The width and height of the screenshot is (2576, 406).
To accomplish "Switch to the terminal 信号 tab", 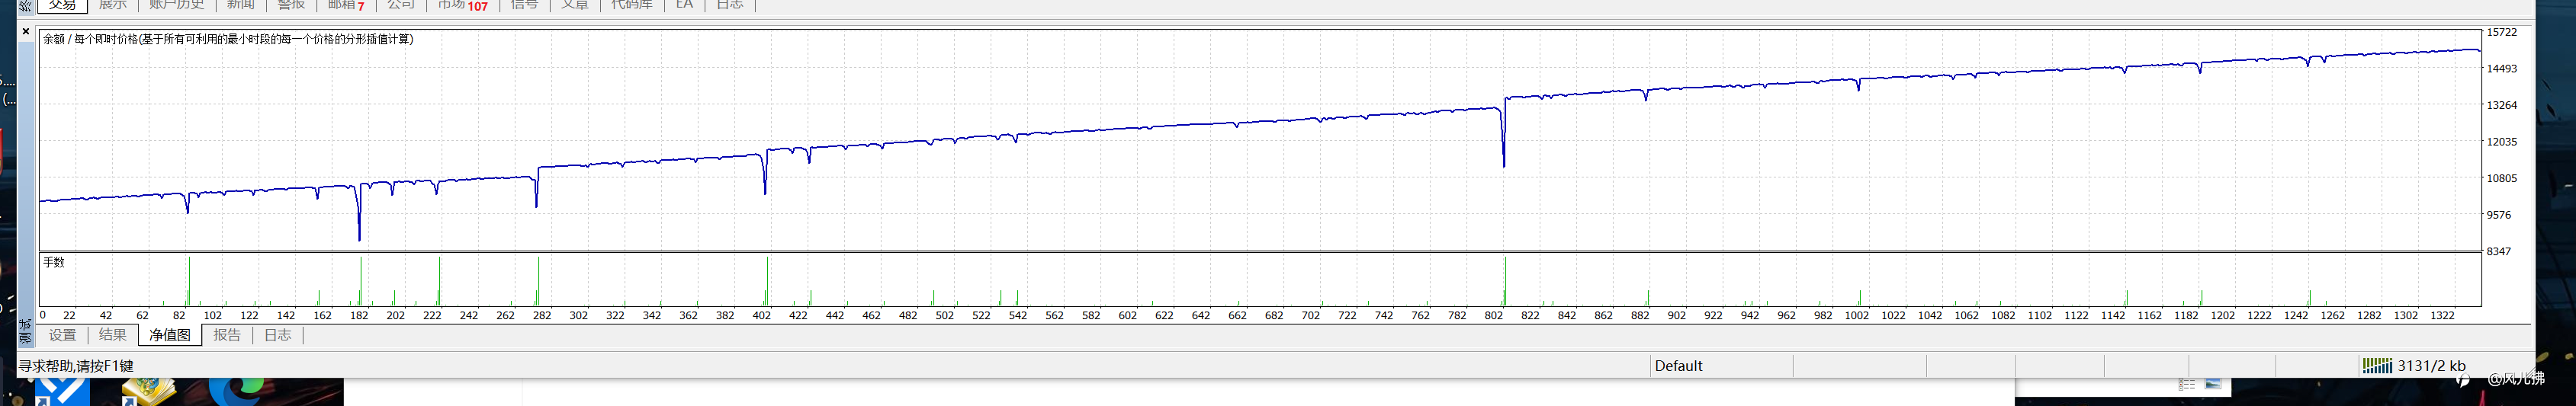I will click(x=524, y=5).
